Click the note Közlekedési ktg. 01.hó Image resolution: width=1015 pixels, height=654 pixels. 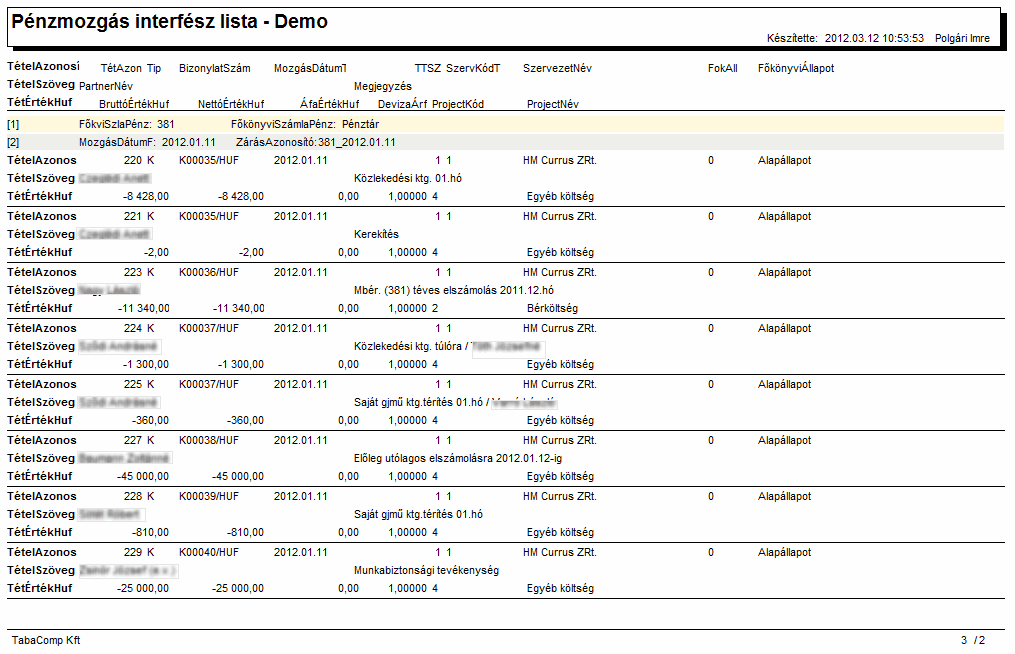[x=408, y=178]
